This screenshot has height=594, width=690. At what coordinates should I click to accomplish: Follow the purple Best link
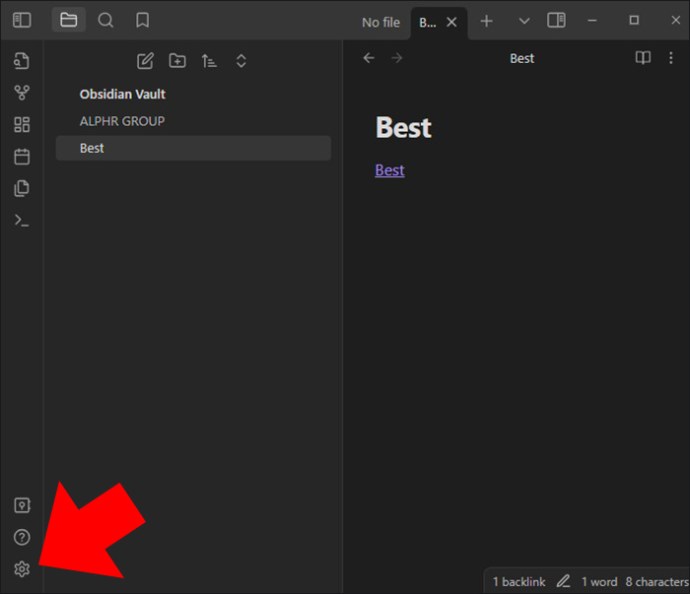click(389, 170)
